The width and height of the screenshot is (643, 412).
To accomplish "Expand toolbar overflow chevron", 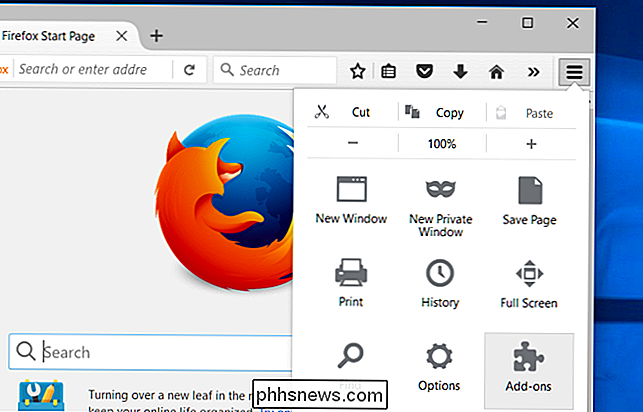I will pos(533,72).
